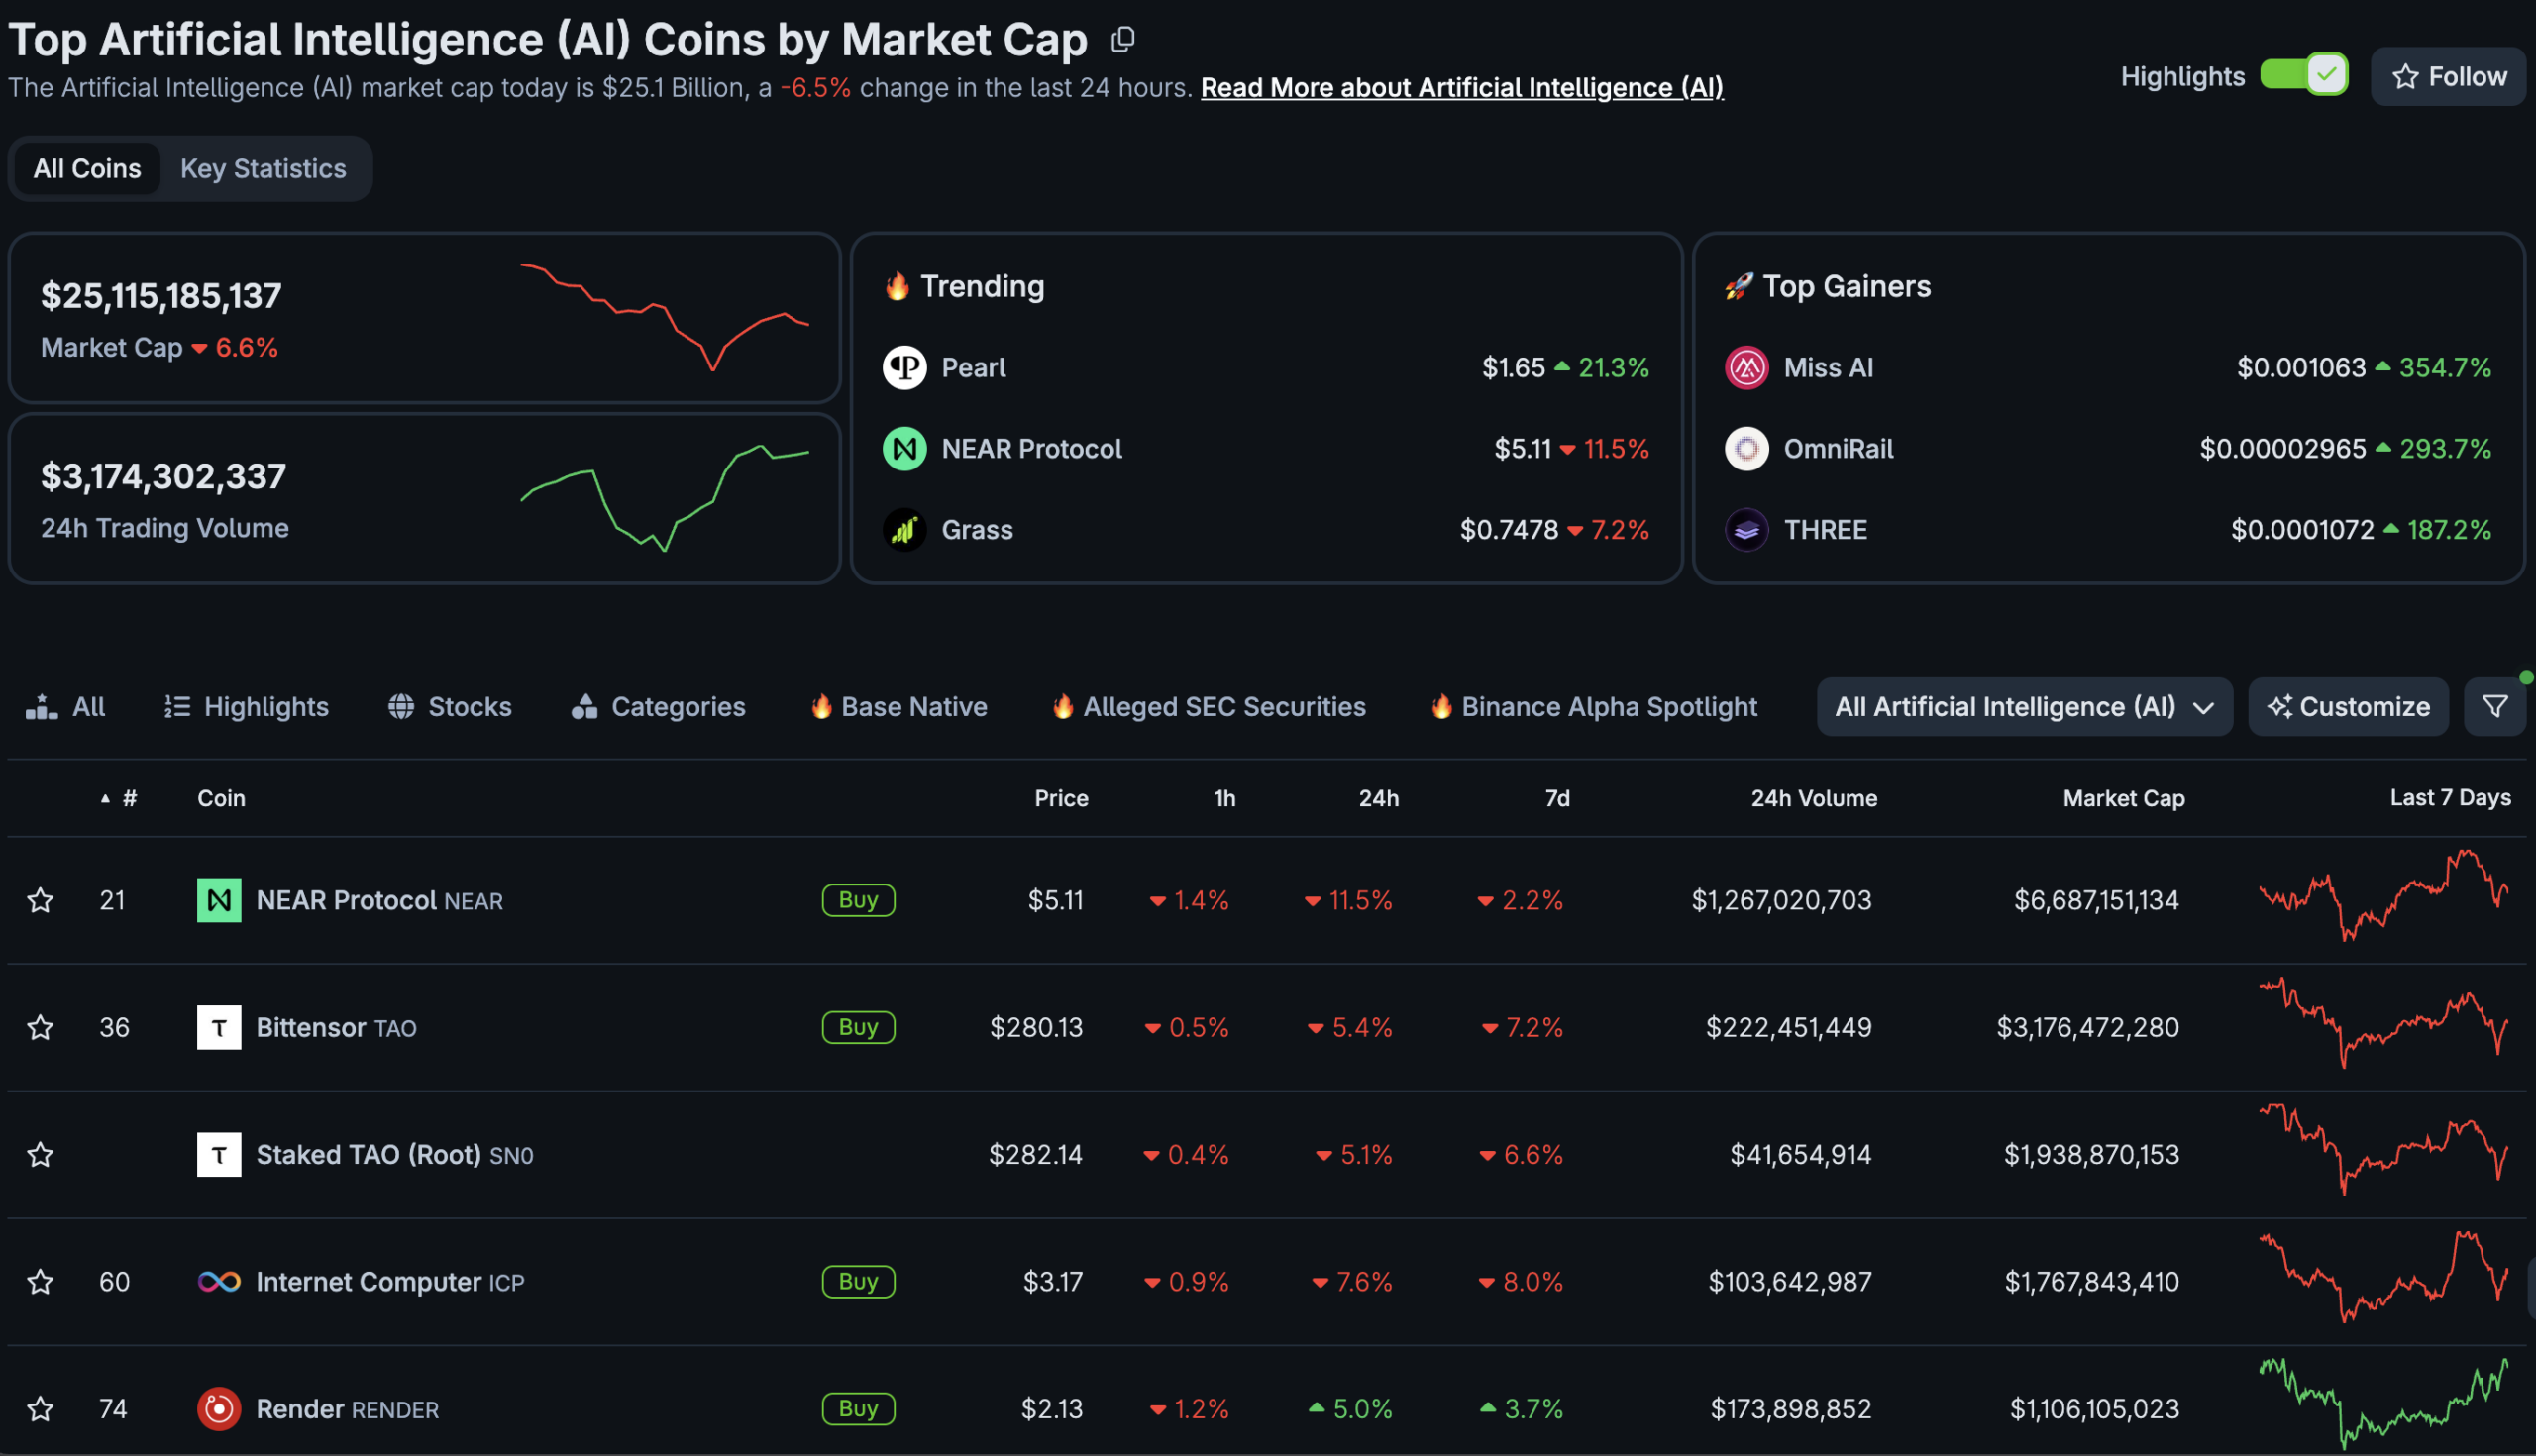Image resolution: width=2536 pixels, height=1456 pixels.
Task: Open the Read More about Artificial Intelligence link
Action: click(1461, 88)
